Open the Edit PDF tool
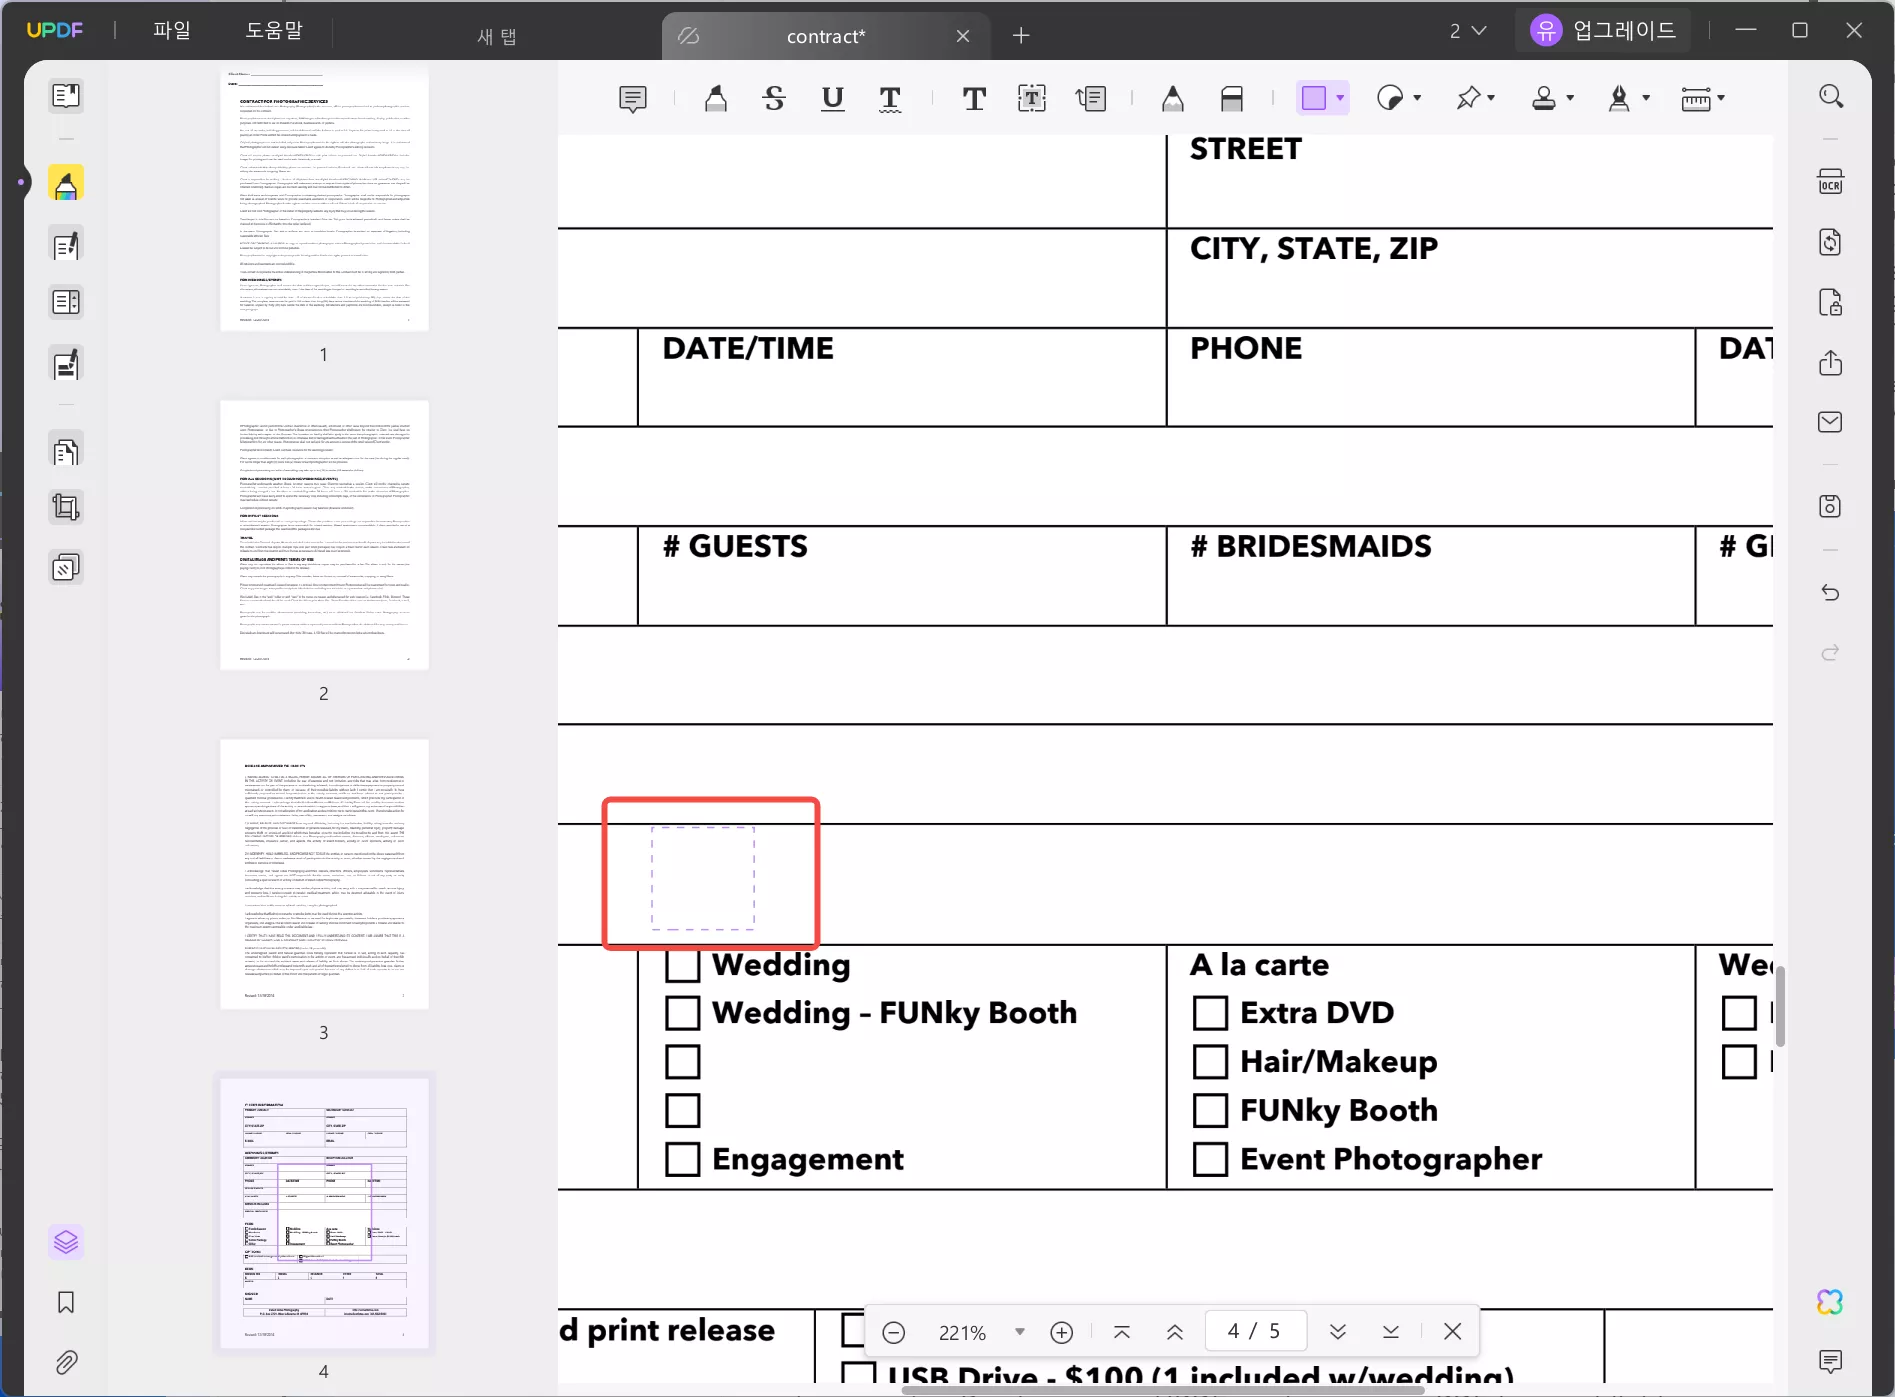Image resolution: width=1895 pixels, height=1397 pixels. point(66,245)
